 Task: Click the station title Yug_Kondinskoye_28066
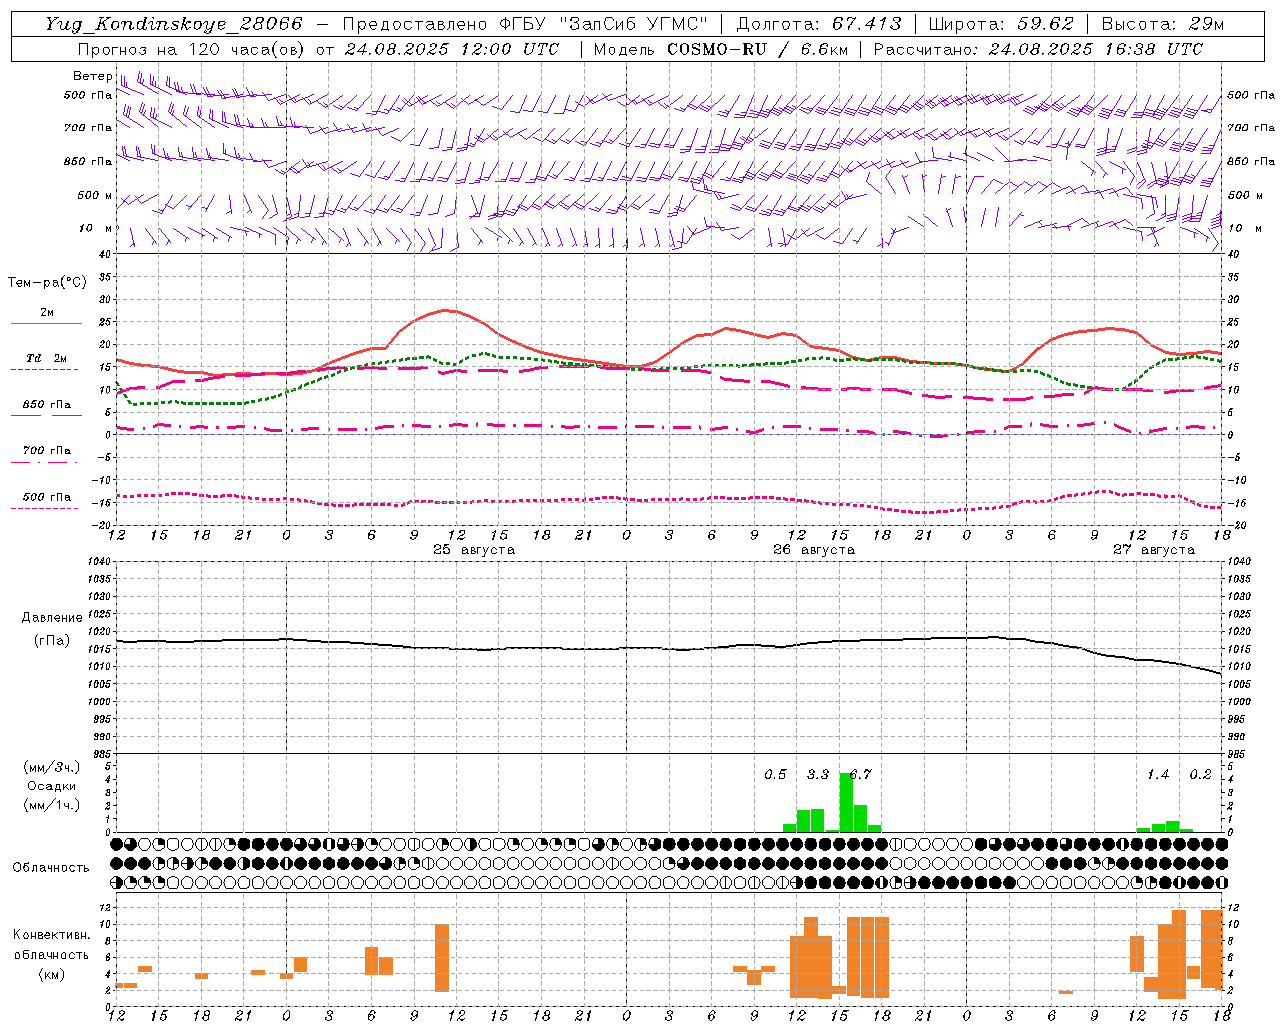pos(173,24)
